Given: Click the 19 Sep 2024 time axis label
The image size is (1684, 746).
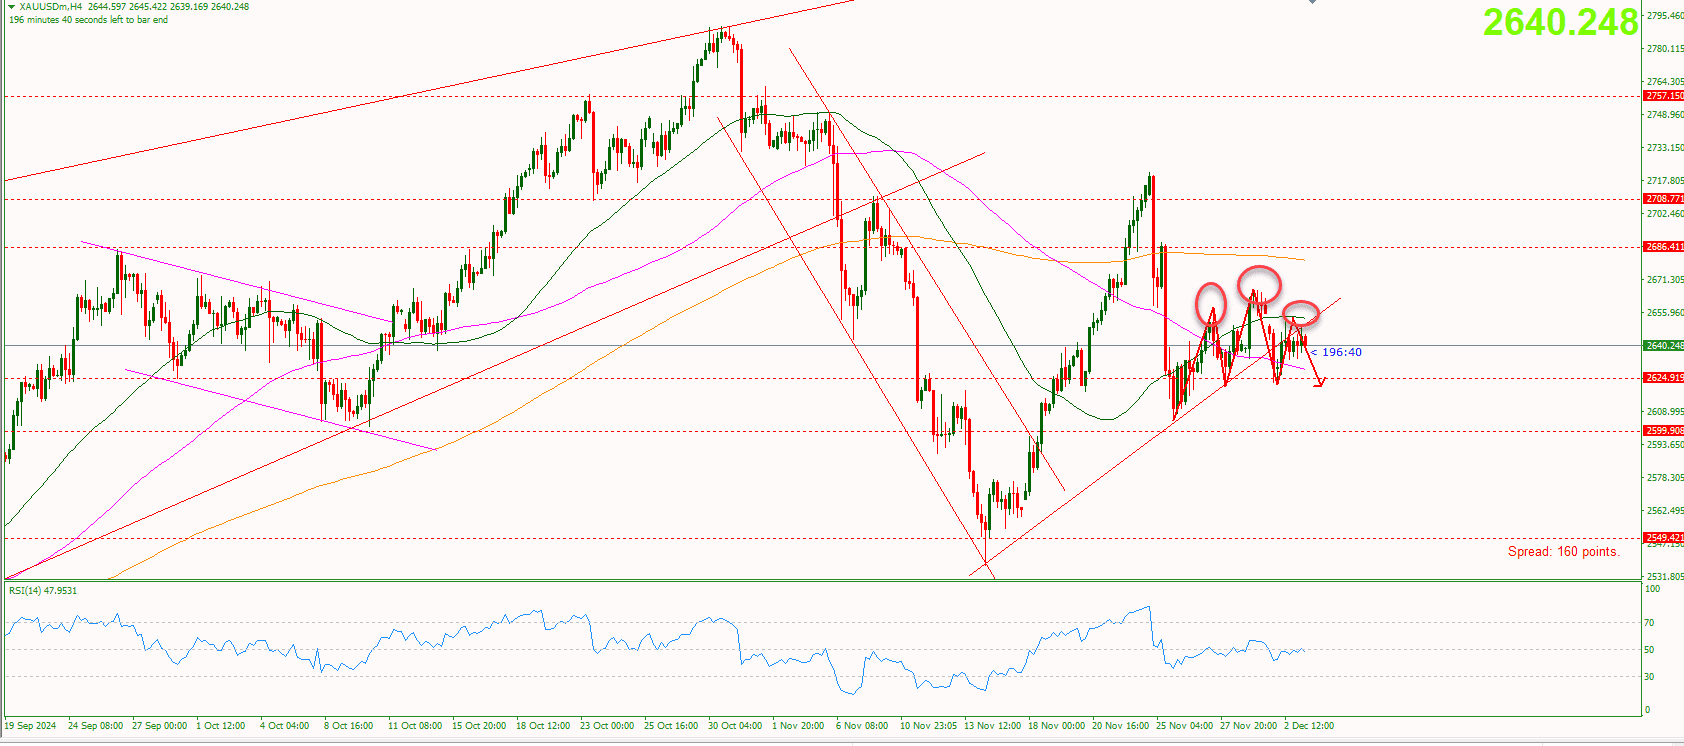Looking at the screenshot, I should 31,726.
